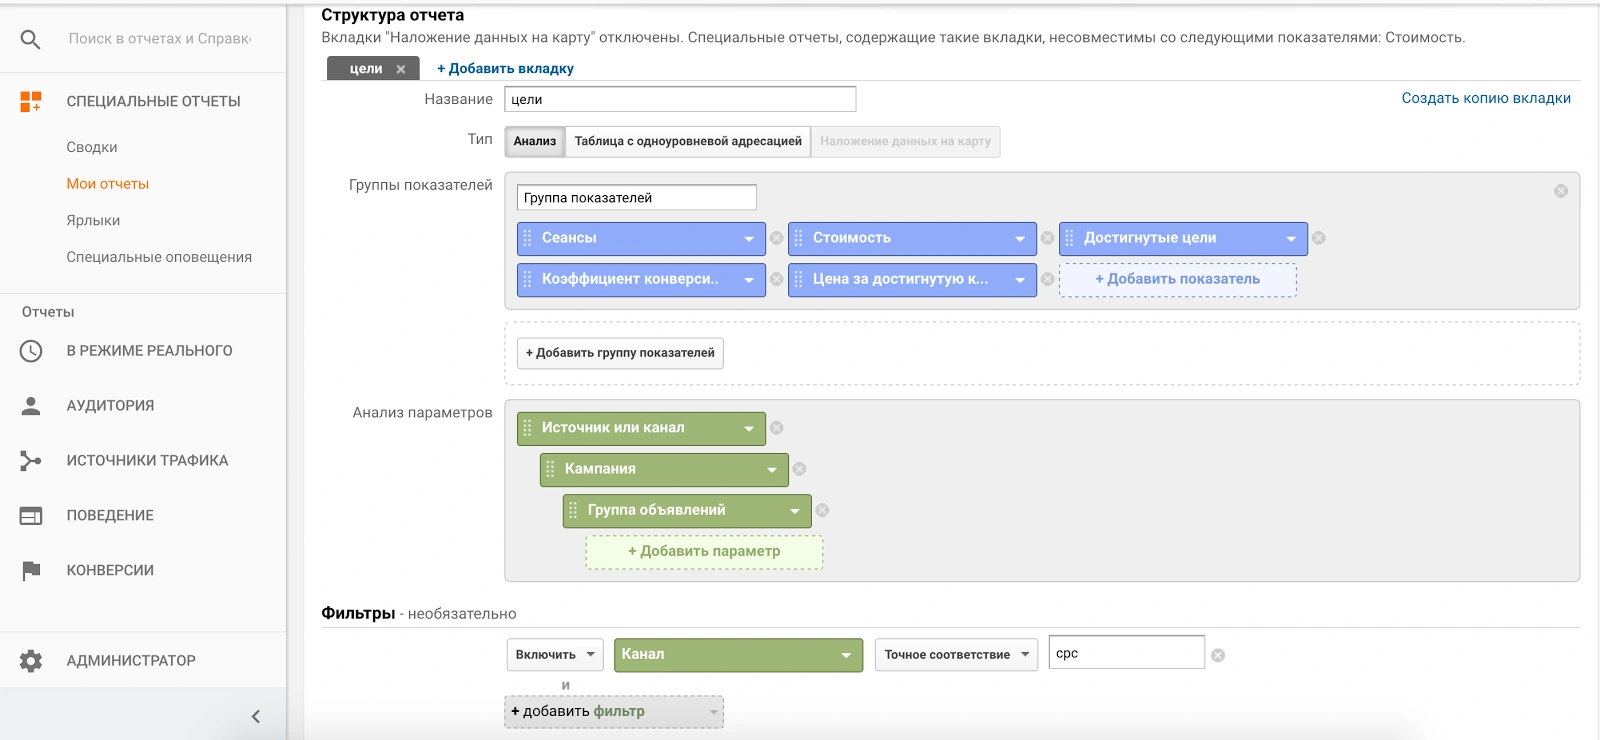Click the Conversions flag icon
Viewport: 1600px width, 740px height.
pos(31,570)
